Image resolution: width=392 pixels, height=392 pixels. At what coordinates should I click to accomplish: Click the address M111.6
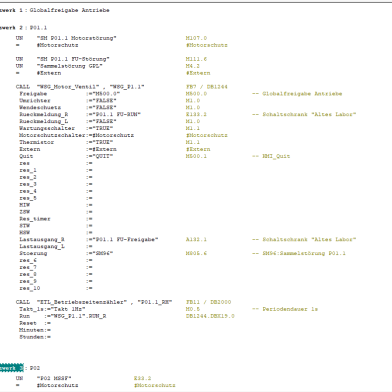click(x=196, y=59)
